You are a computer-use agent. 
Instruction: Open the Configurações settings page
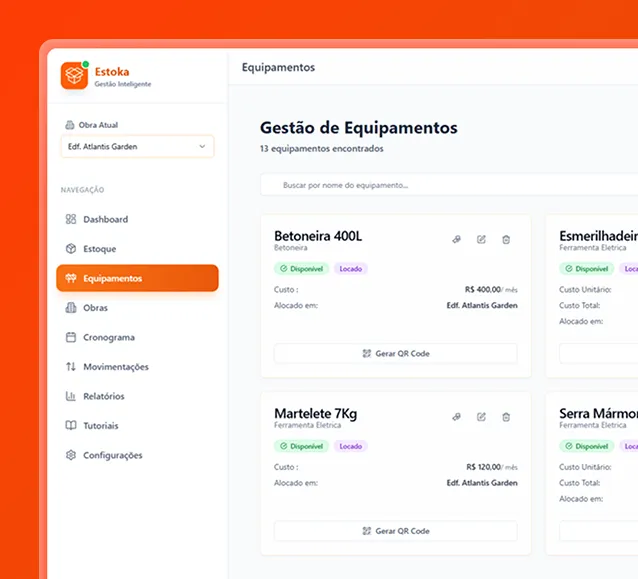pos(112,455)
